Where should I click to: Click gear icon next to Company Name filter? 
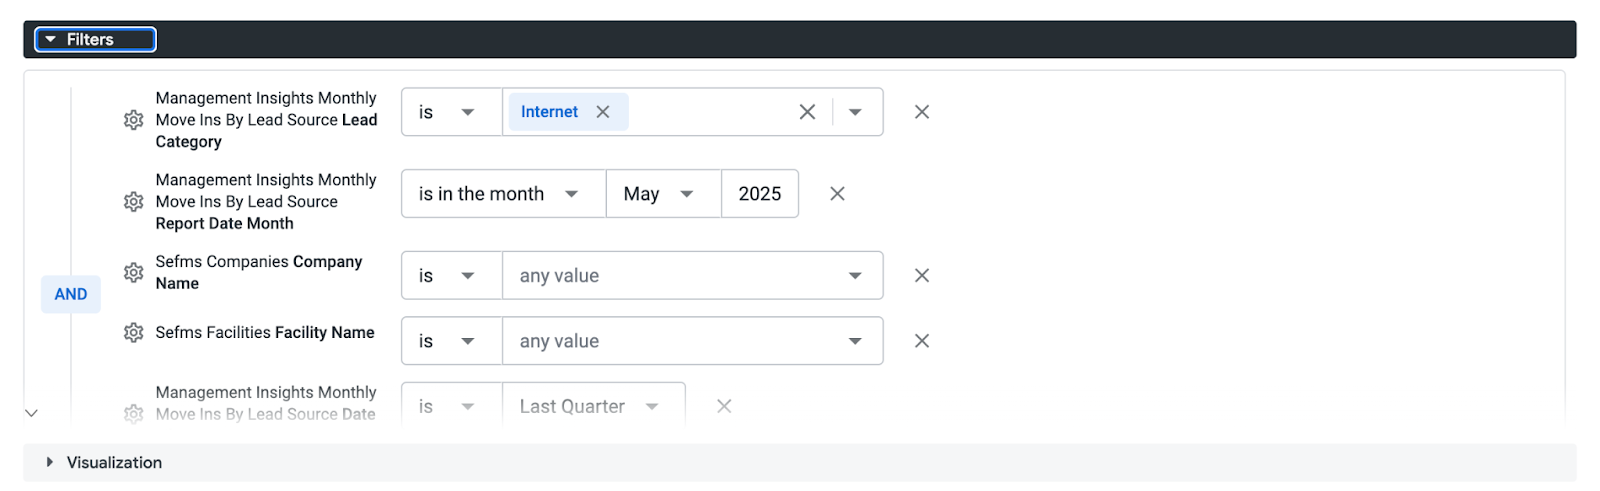click(133, 273)
